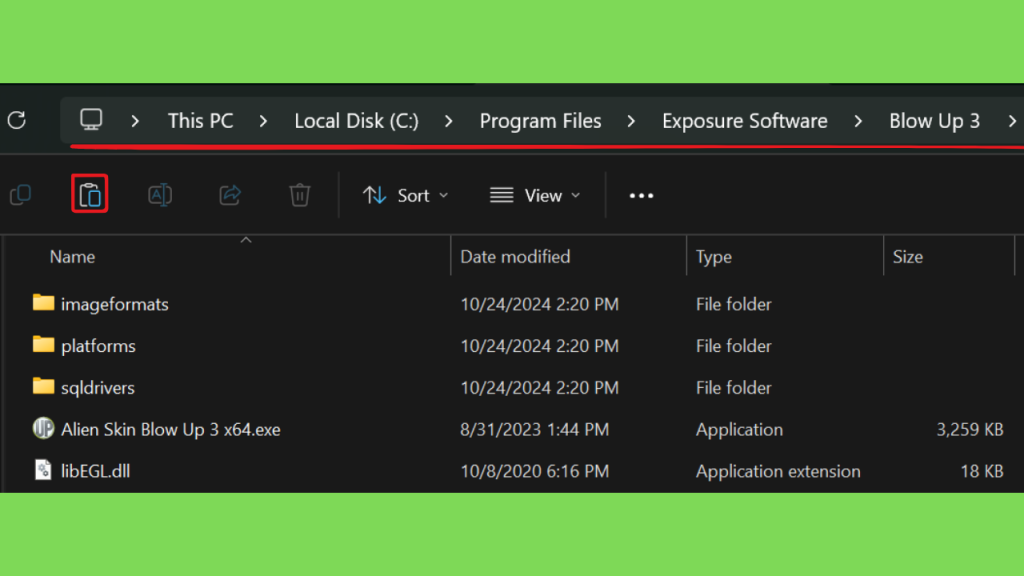Expand chevron after the PC icon
Image resolution: width=1024 pixels, height=576 pixels.
point(135,121)
